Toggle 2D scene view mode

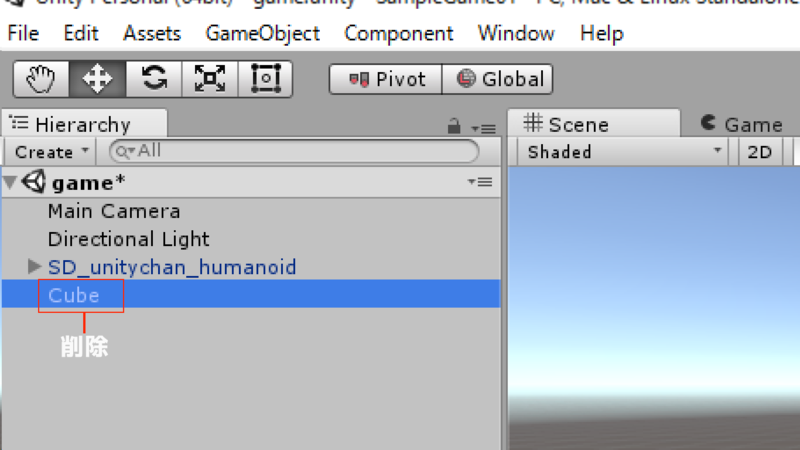click(759, 152)
